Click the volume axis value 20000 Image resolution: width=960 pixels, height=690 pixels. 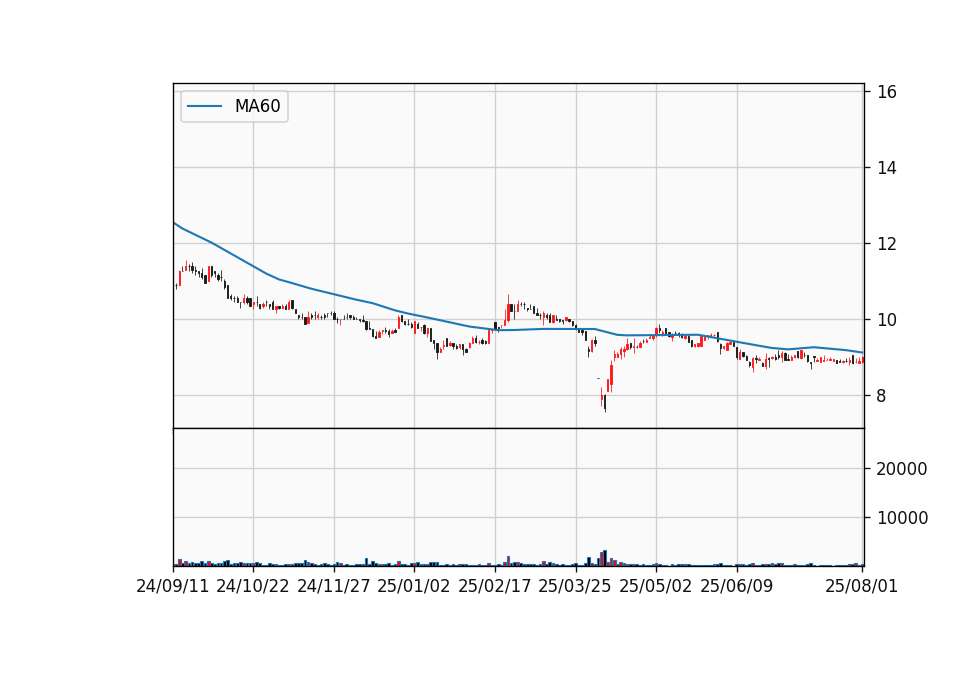902,469
